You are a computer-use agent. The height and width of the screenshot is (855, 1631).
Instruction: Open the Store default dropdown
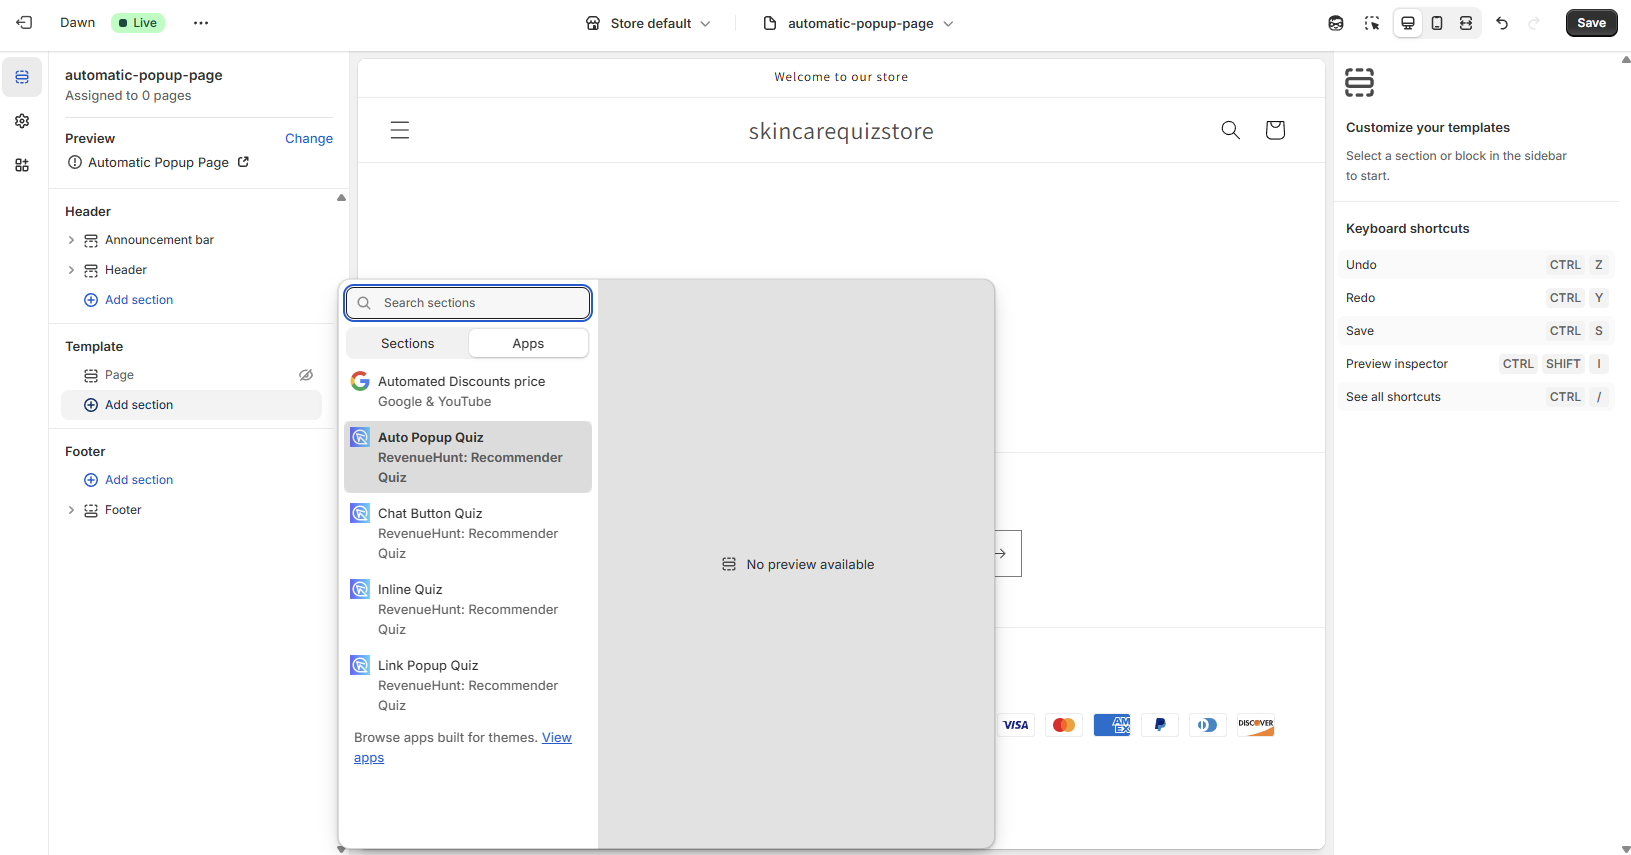click(x=648, y=23)
